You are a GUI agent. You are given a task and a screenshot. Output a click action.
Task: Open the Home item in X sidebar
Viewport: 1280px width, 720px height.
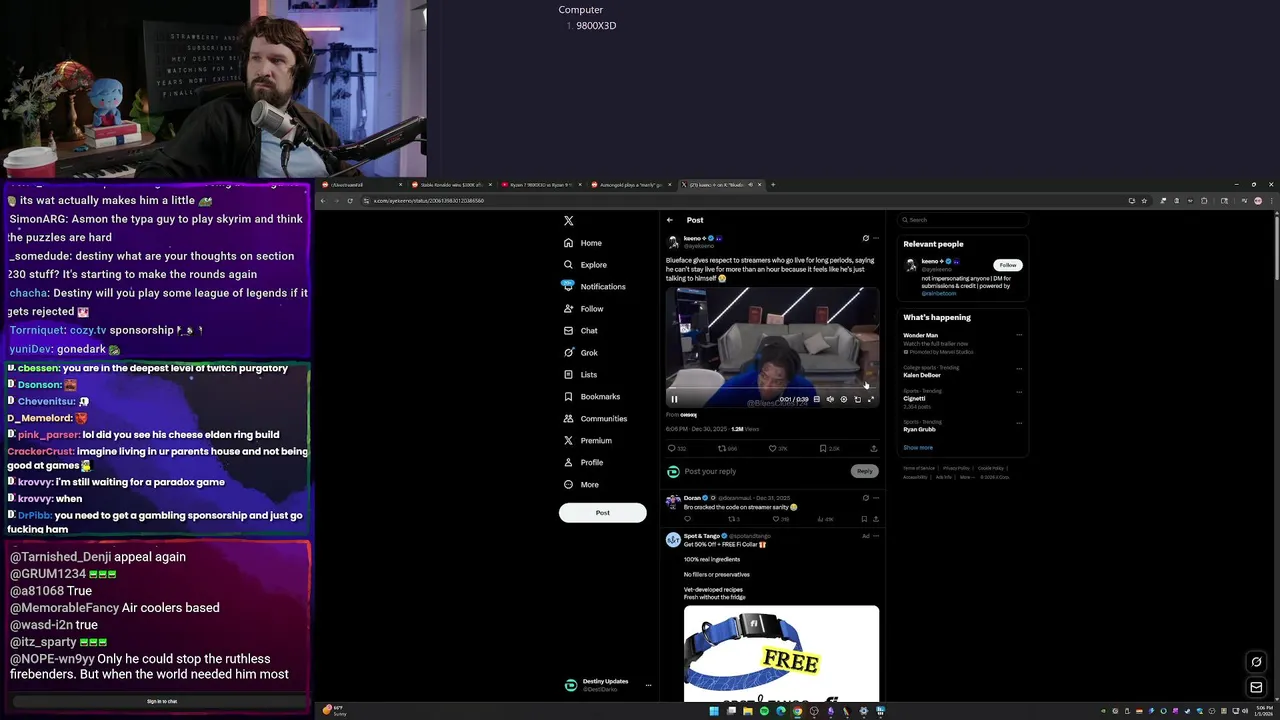583,243
